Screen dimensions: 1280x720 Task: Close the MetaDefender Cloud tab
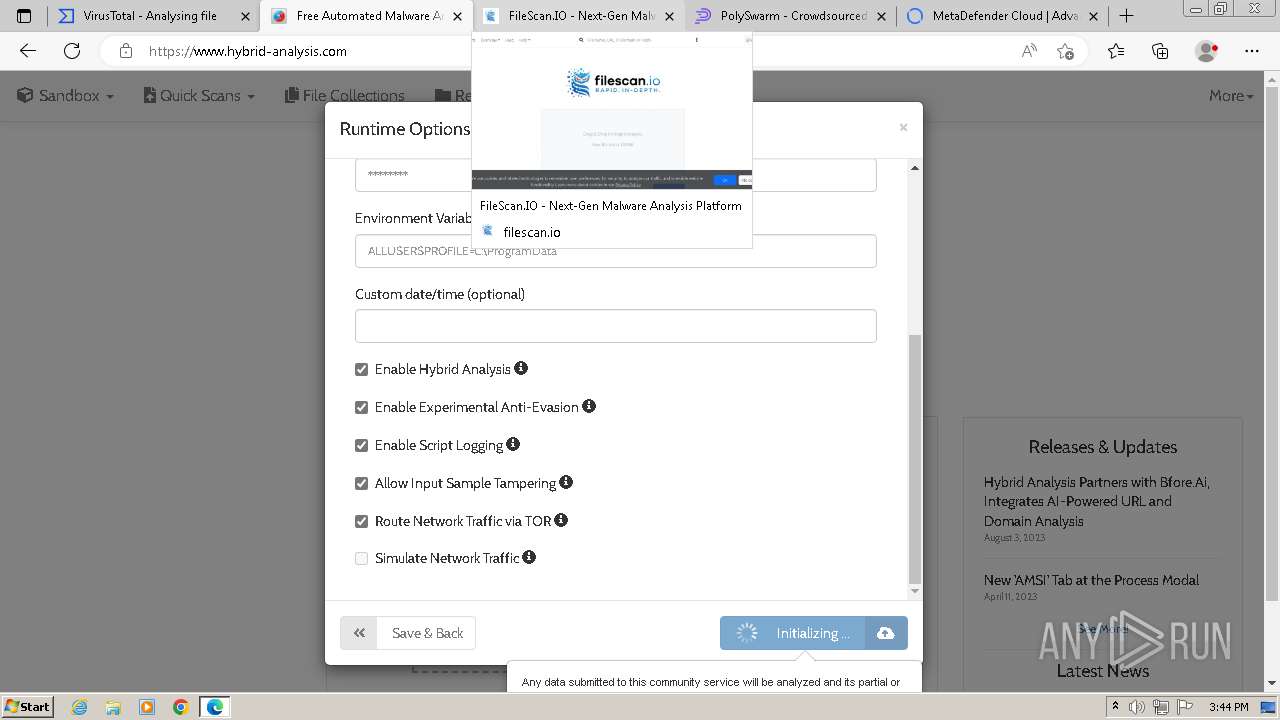point(1093,16)
